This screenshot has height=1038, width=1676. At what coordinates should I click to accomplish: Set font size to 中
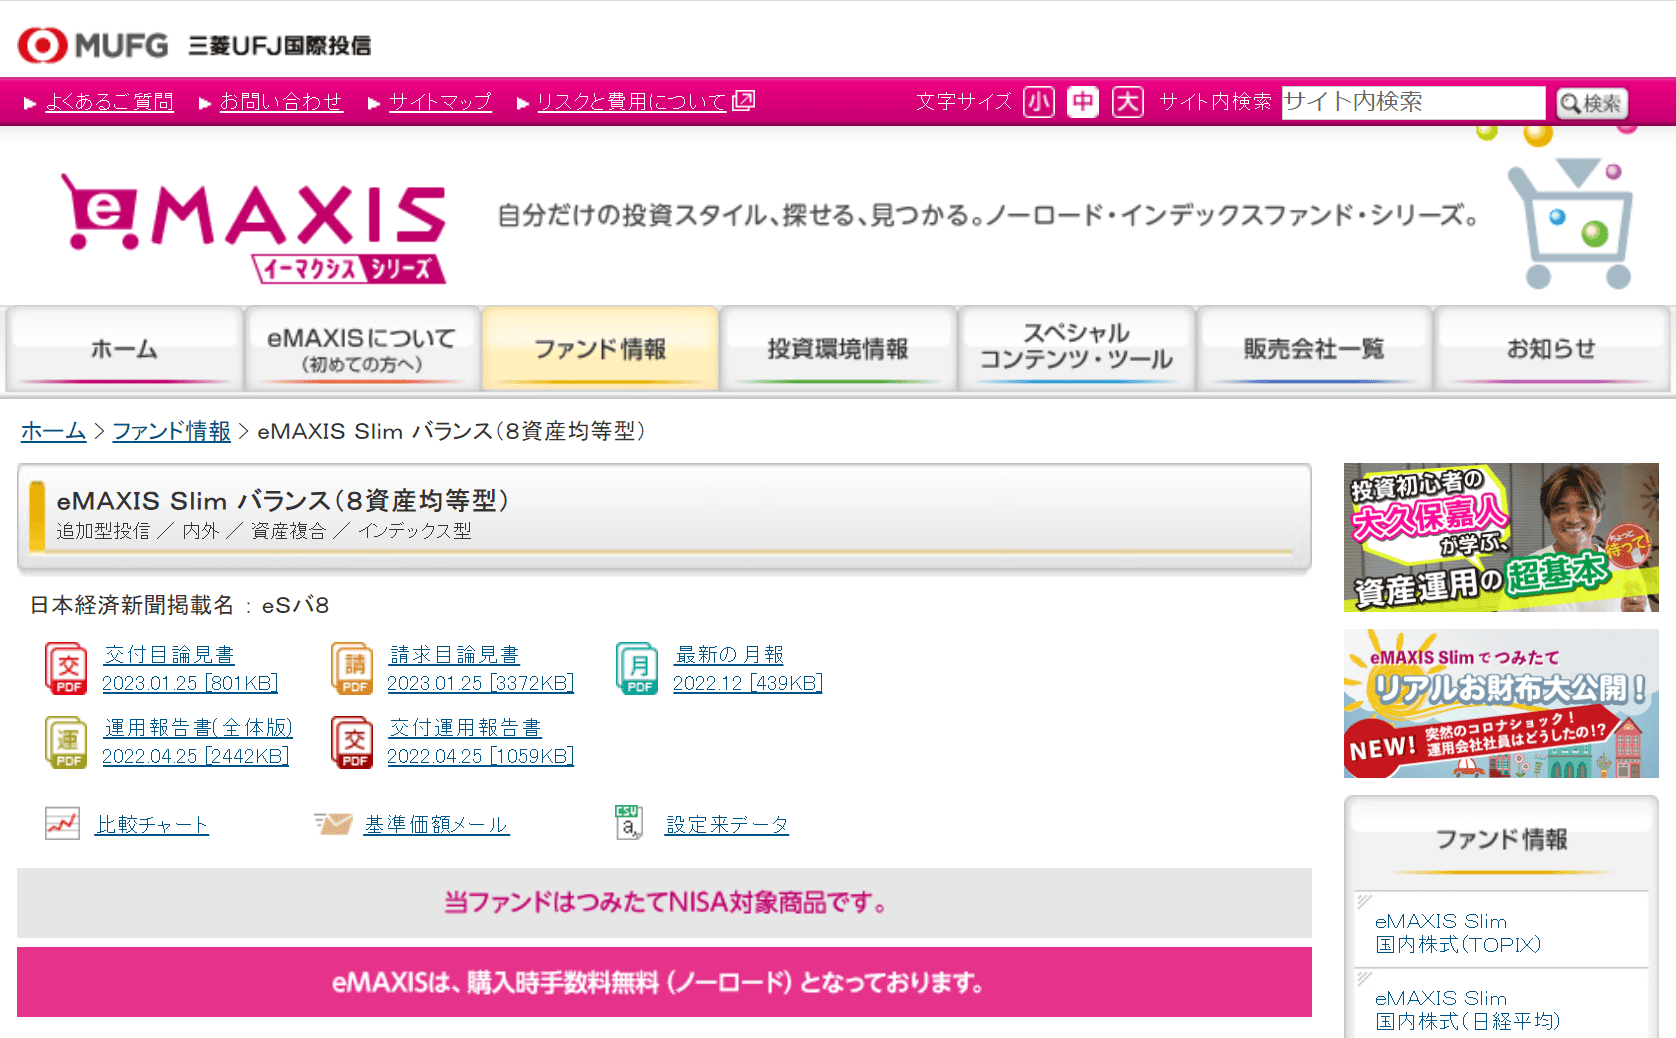click(x=1083, y=102)
